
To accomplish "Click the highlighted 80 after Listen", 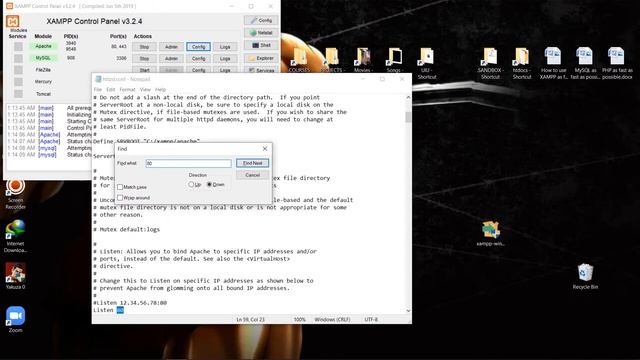I will pyautogui.click(x=120, y=310).
